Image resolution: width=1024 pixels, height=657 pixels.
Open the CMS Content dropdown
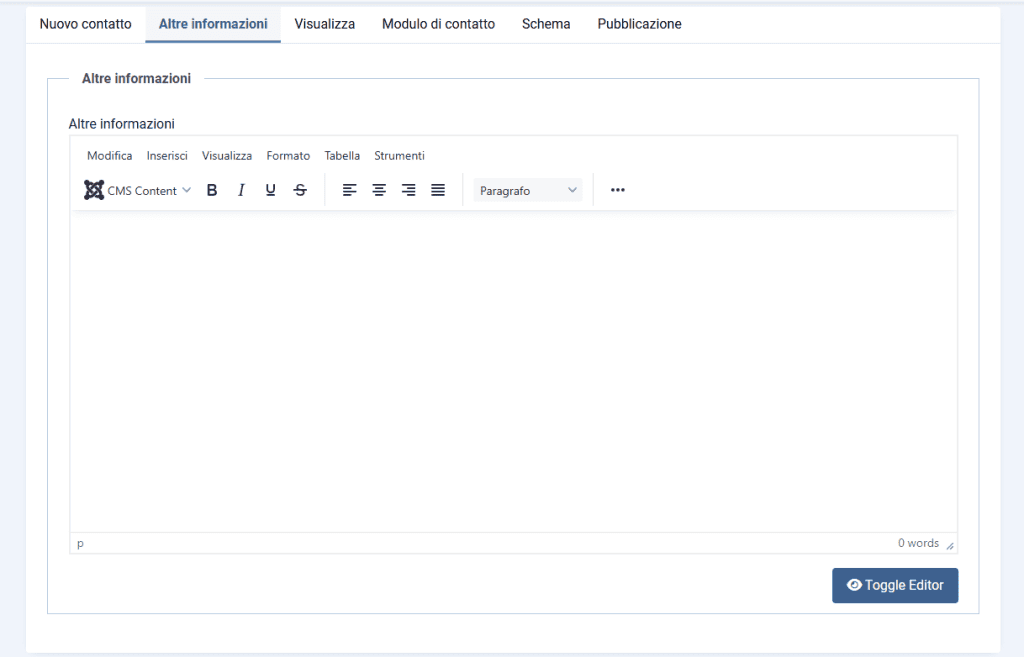click(x=145, y=189)
